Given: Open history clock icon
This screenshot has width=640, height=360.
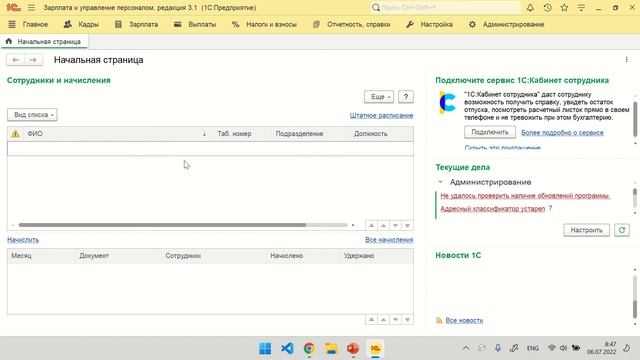Looking at the screenshot, I should pos(547,8).
